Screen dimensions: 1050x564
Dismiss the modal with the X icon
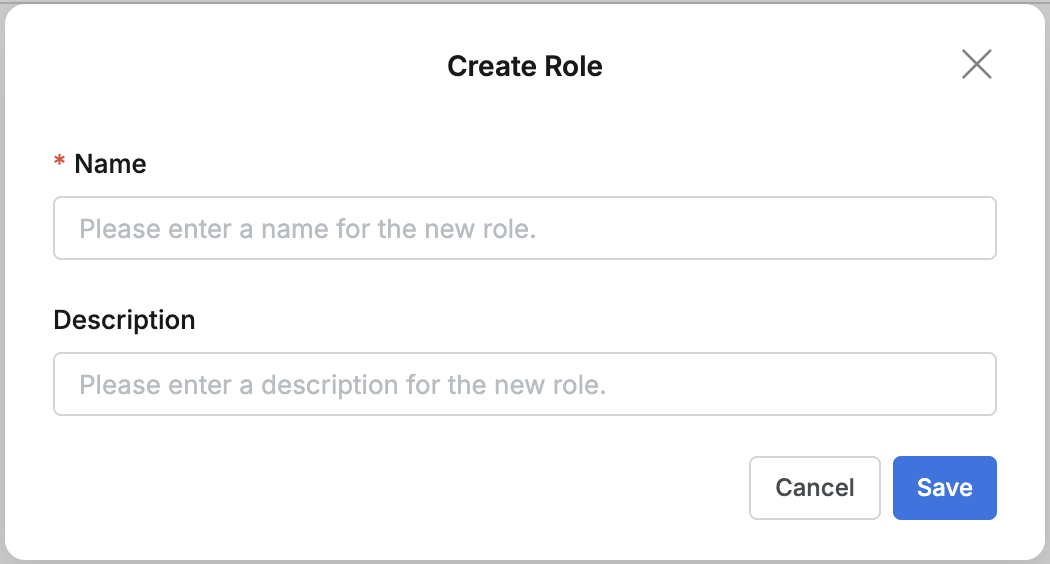pos(976,65)
